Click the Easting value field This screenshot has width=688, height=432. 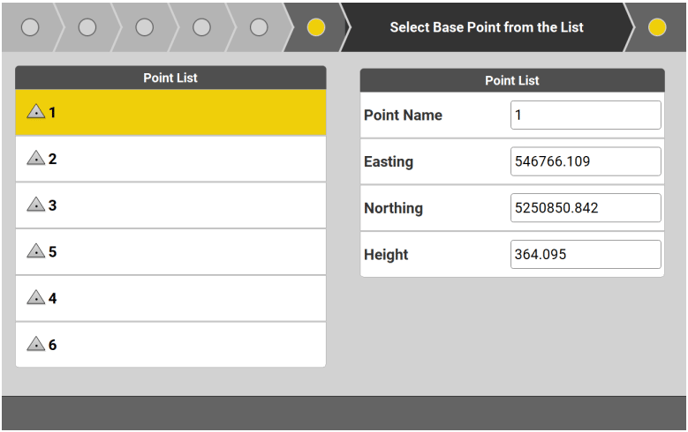[585, 161]
